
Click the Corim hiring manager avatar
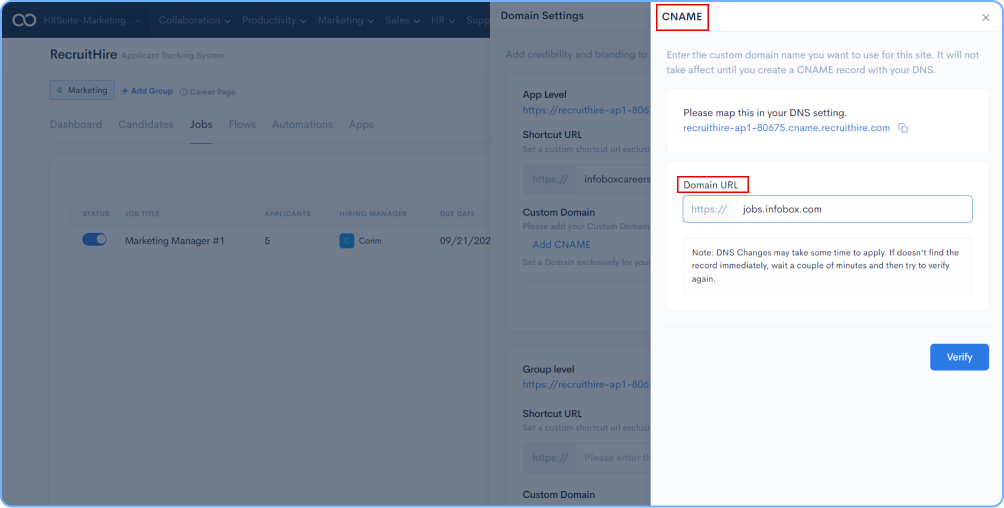347,241
